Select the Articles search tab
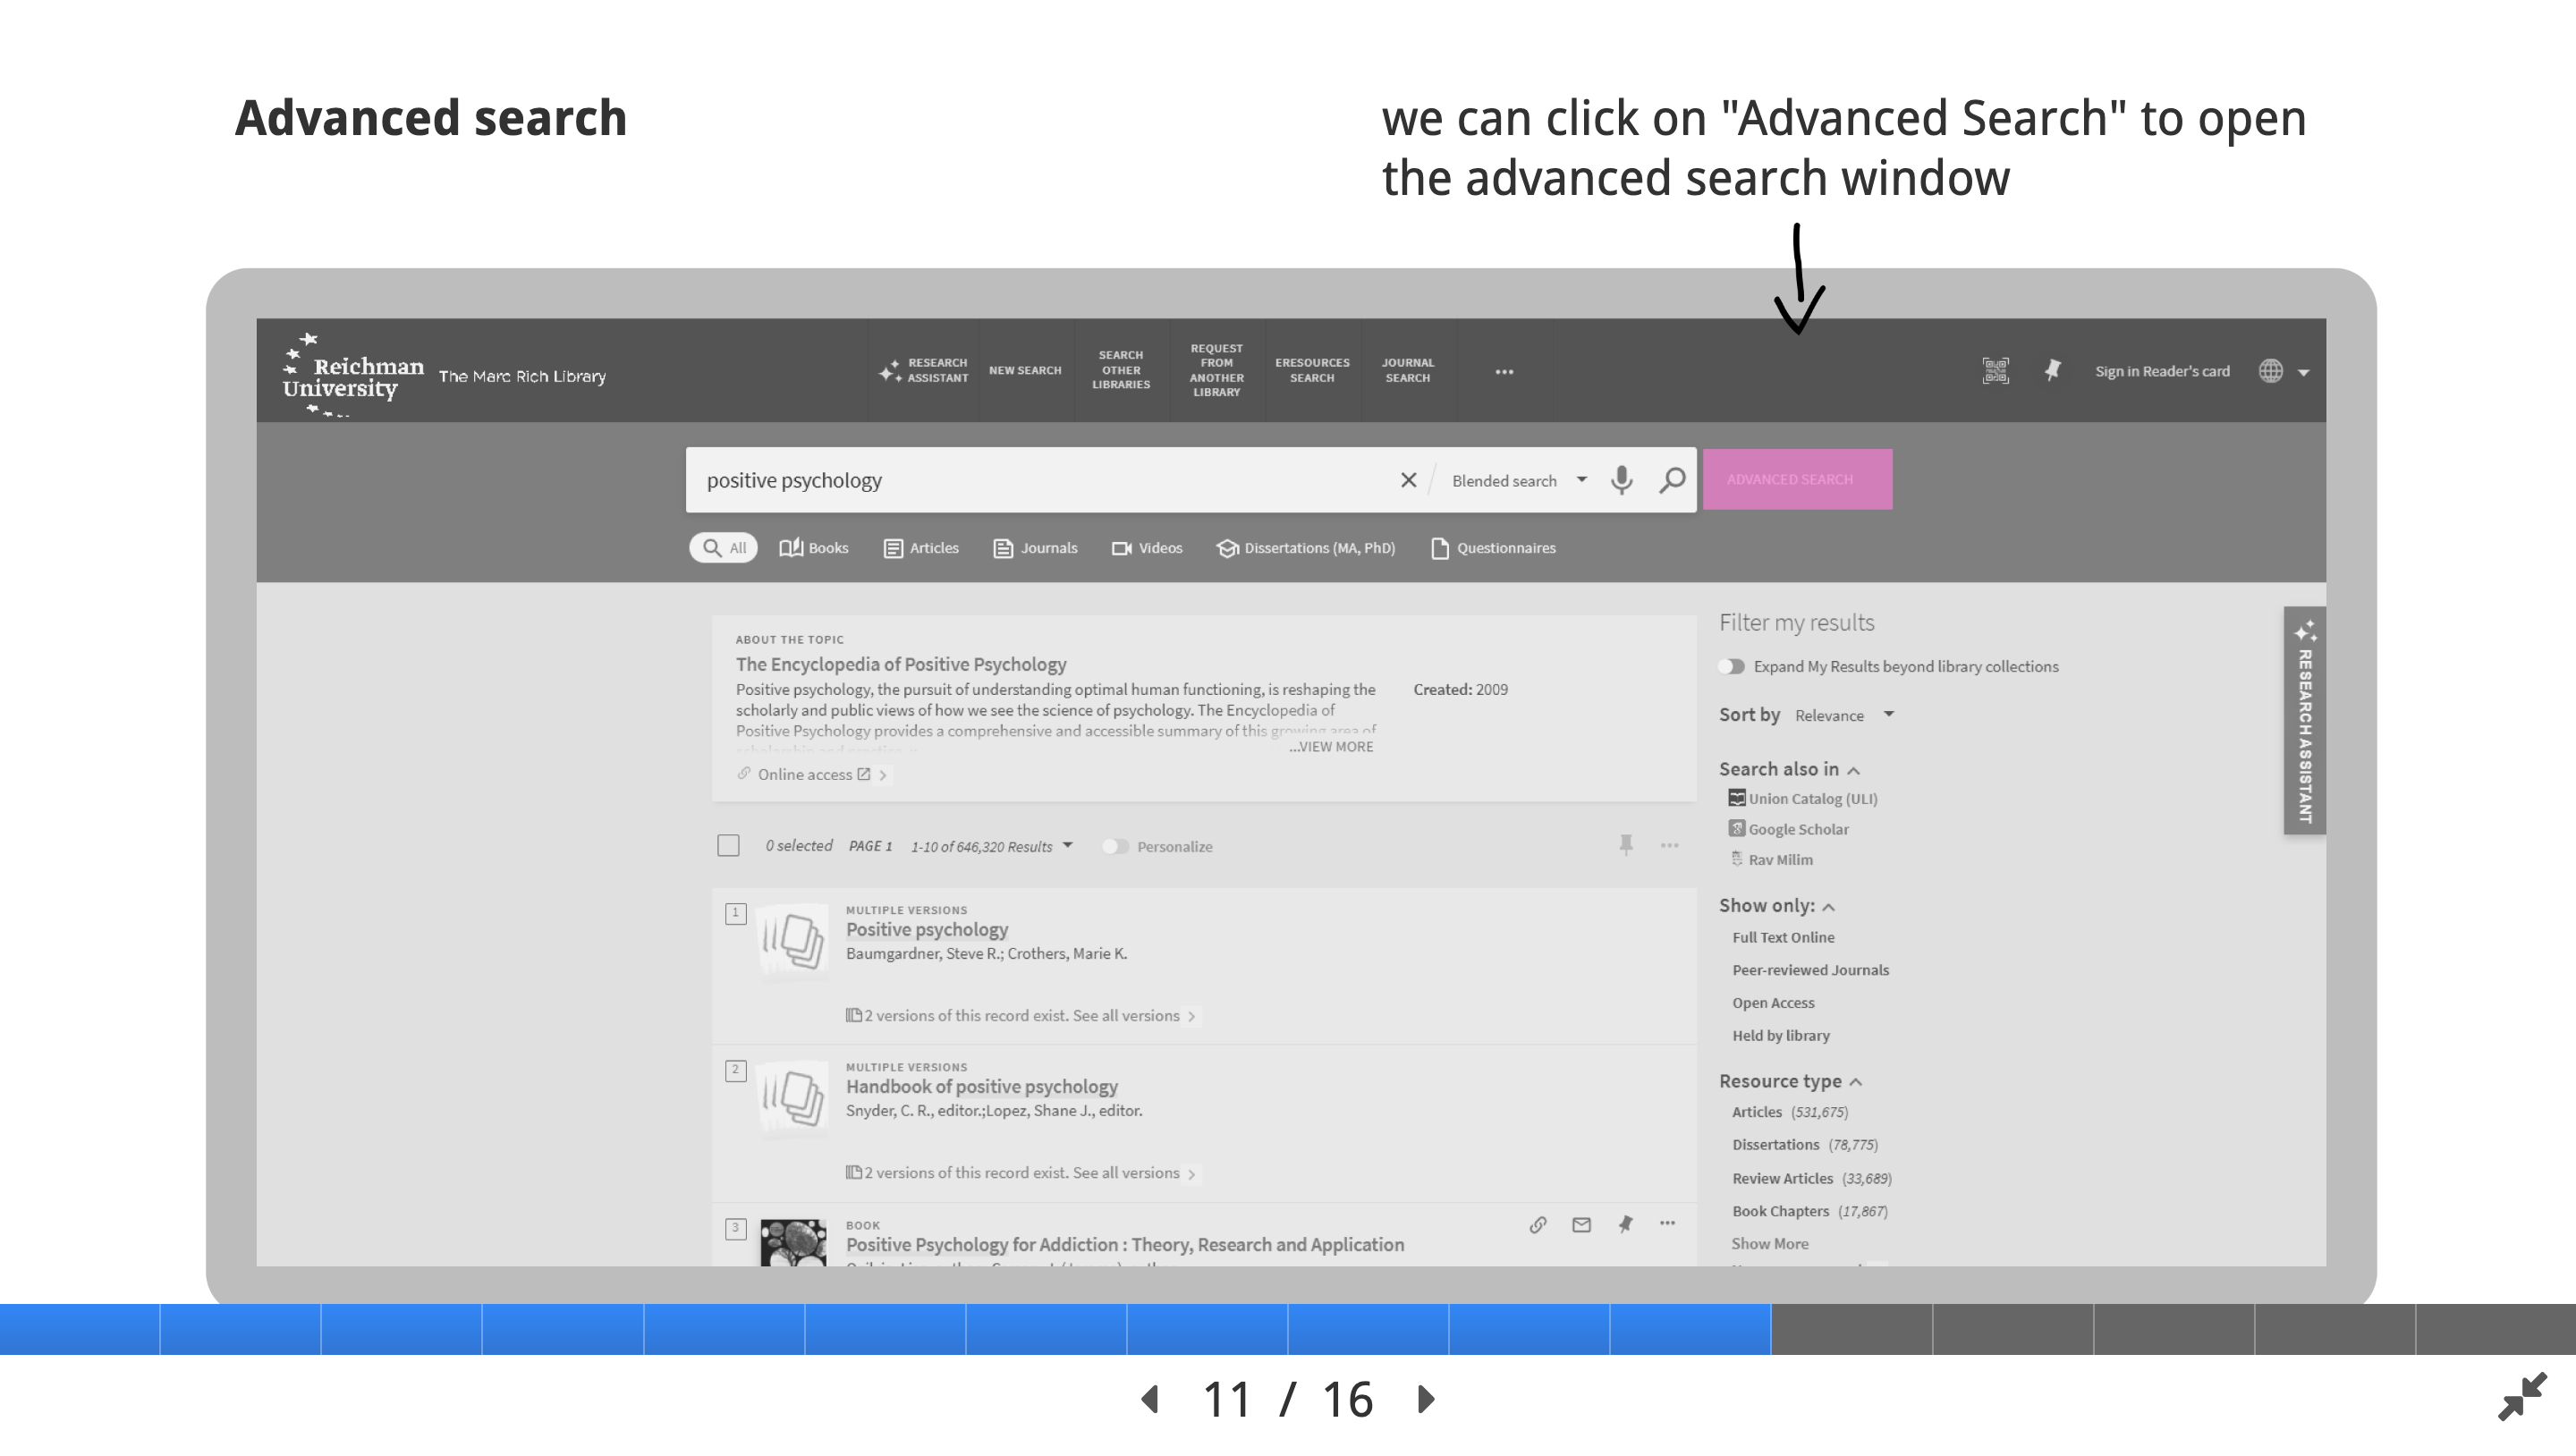The image size is (2576, 1456). (921, 548)
